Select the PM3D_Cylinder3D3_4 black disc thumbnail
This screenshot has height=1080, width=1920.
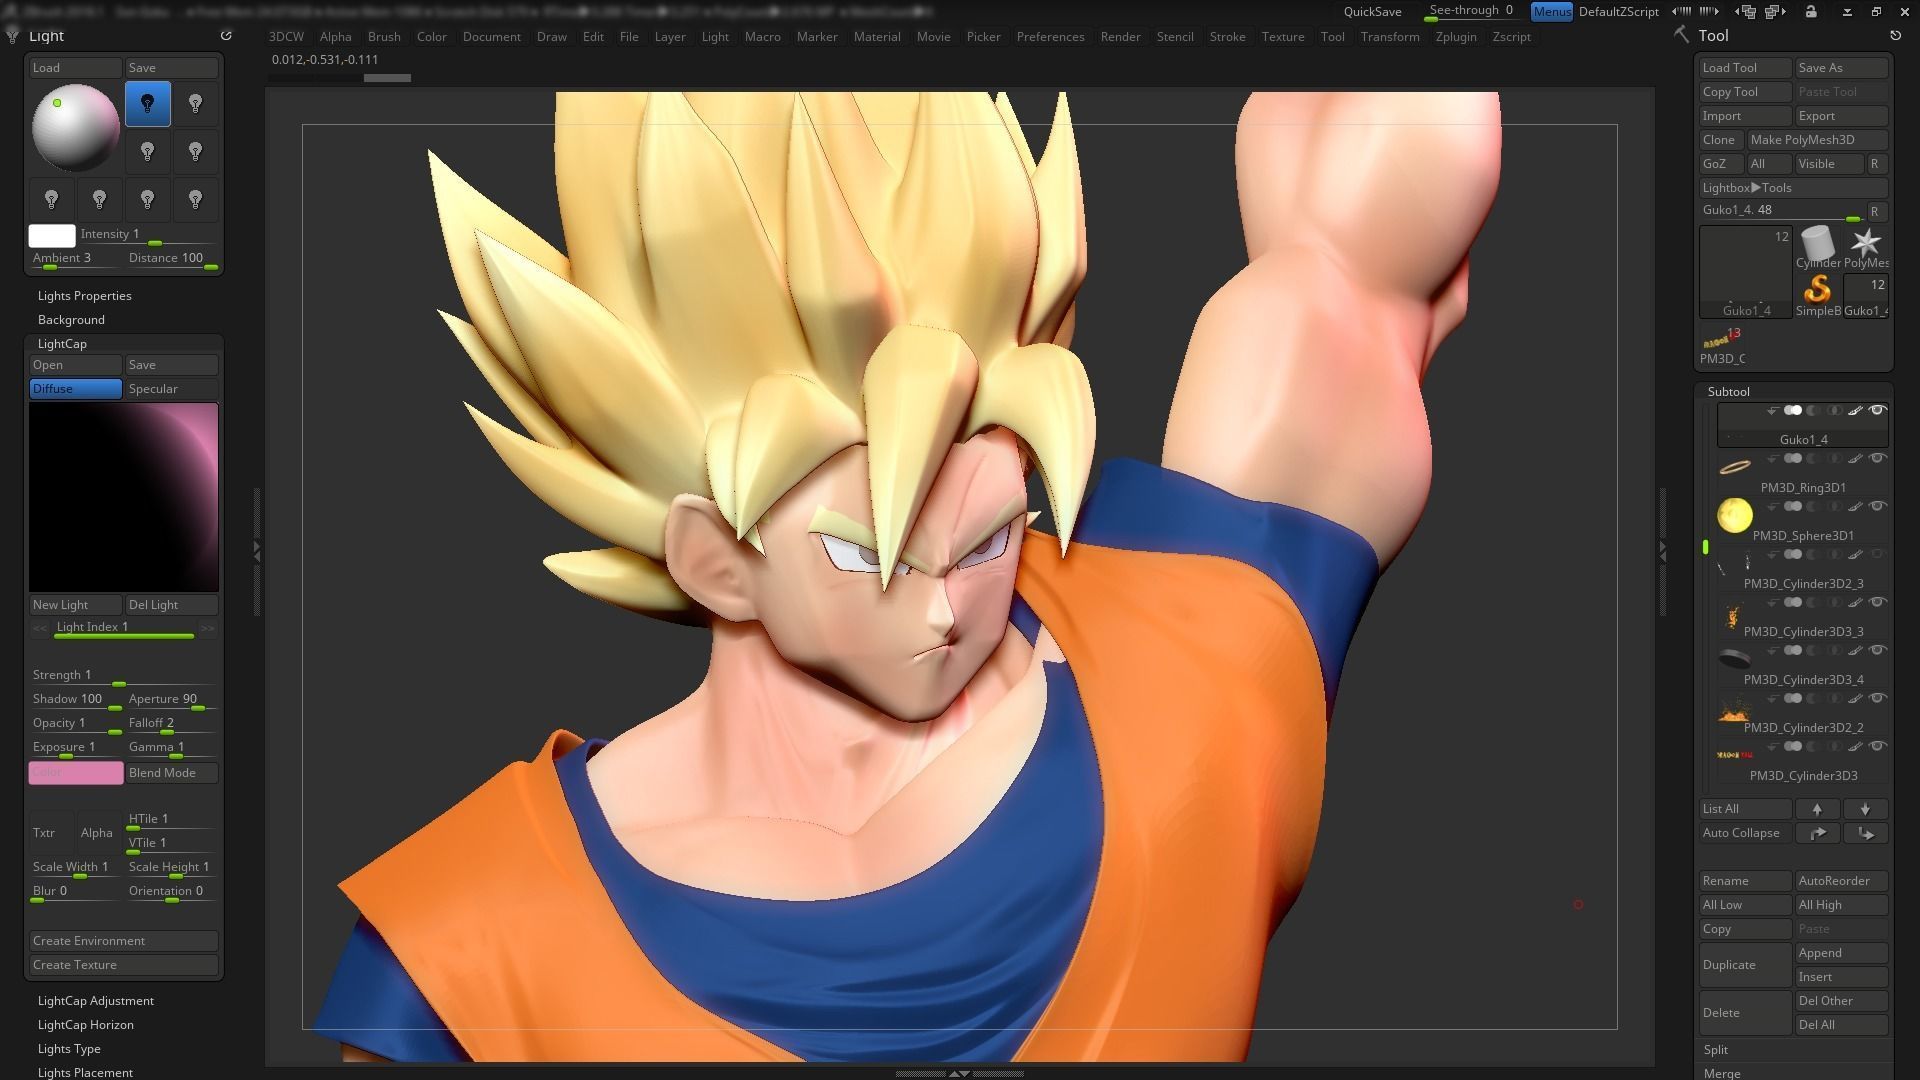point(1734,659)
